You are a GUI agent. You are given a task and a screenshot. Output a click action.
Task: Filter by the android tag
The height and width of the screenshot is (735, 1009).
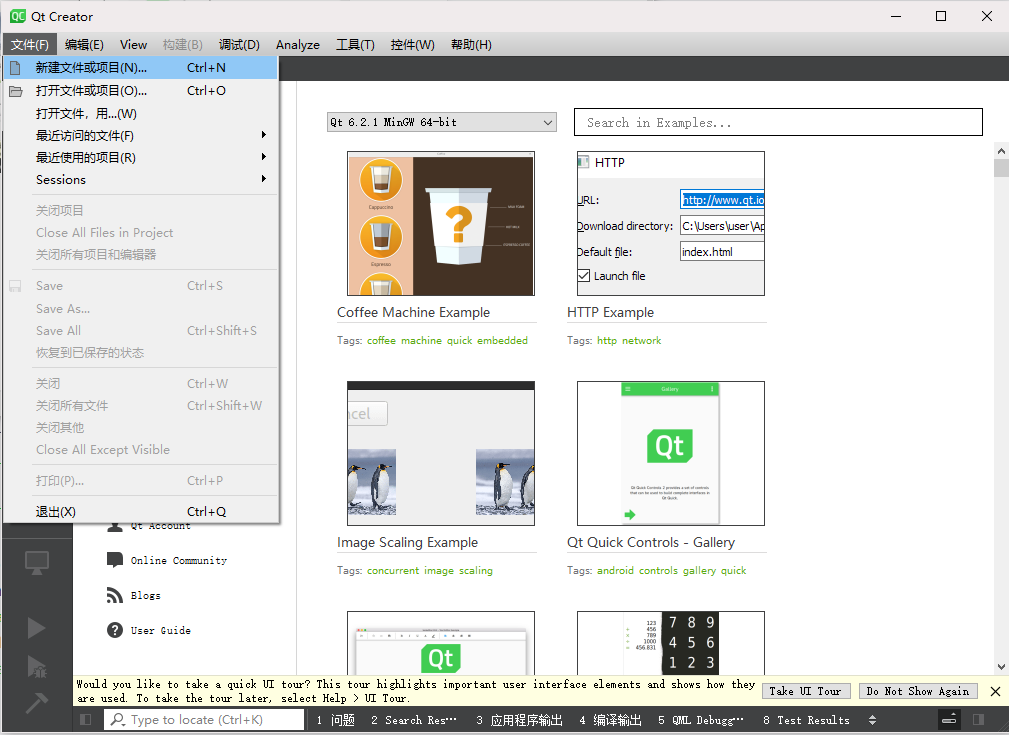[x=615, y=571]
